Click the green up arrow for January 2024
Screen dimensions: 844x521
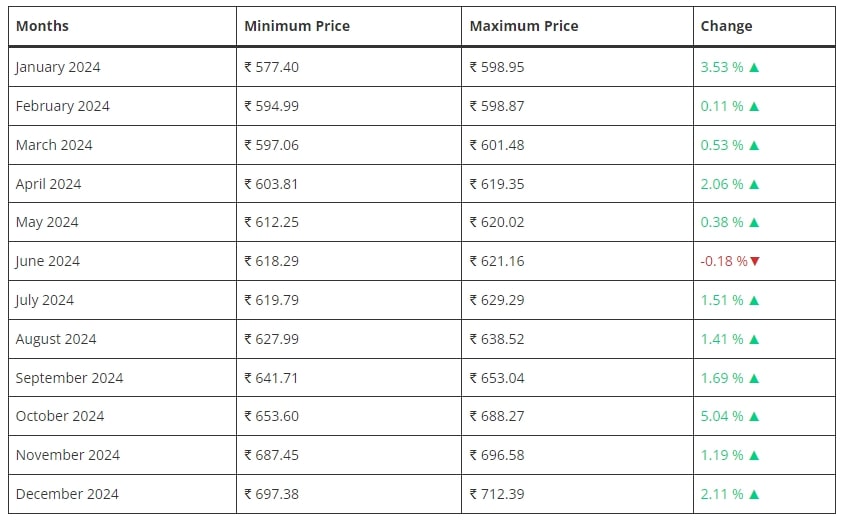pyautogui.click(x=754, y=67)
